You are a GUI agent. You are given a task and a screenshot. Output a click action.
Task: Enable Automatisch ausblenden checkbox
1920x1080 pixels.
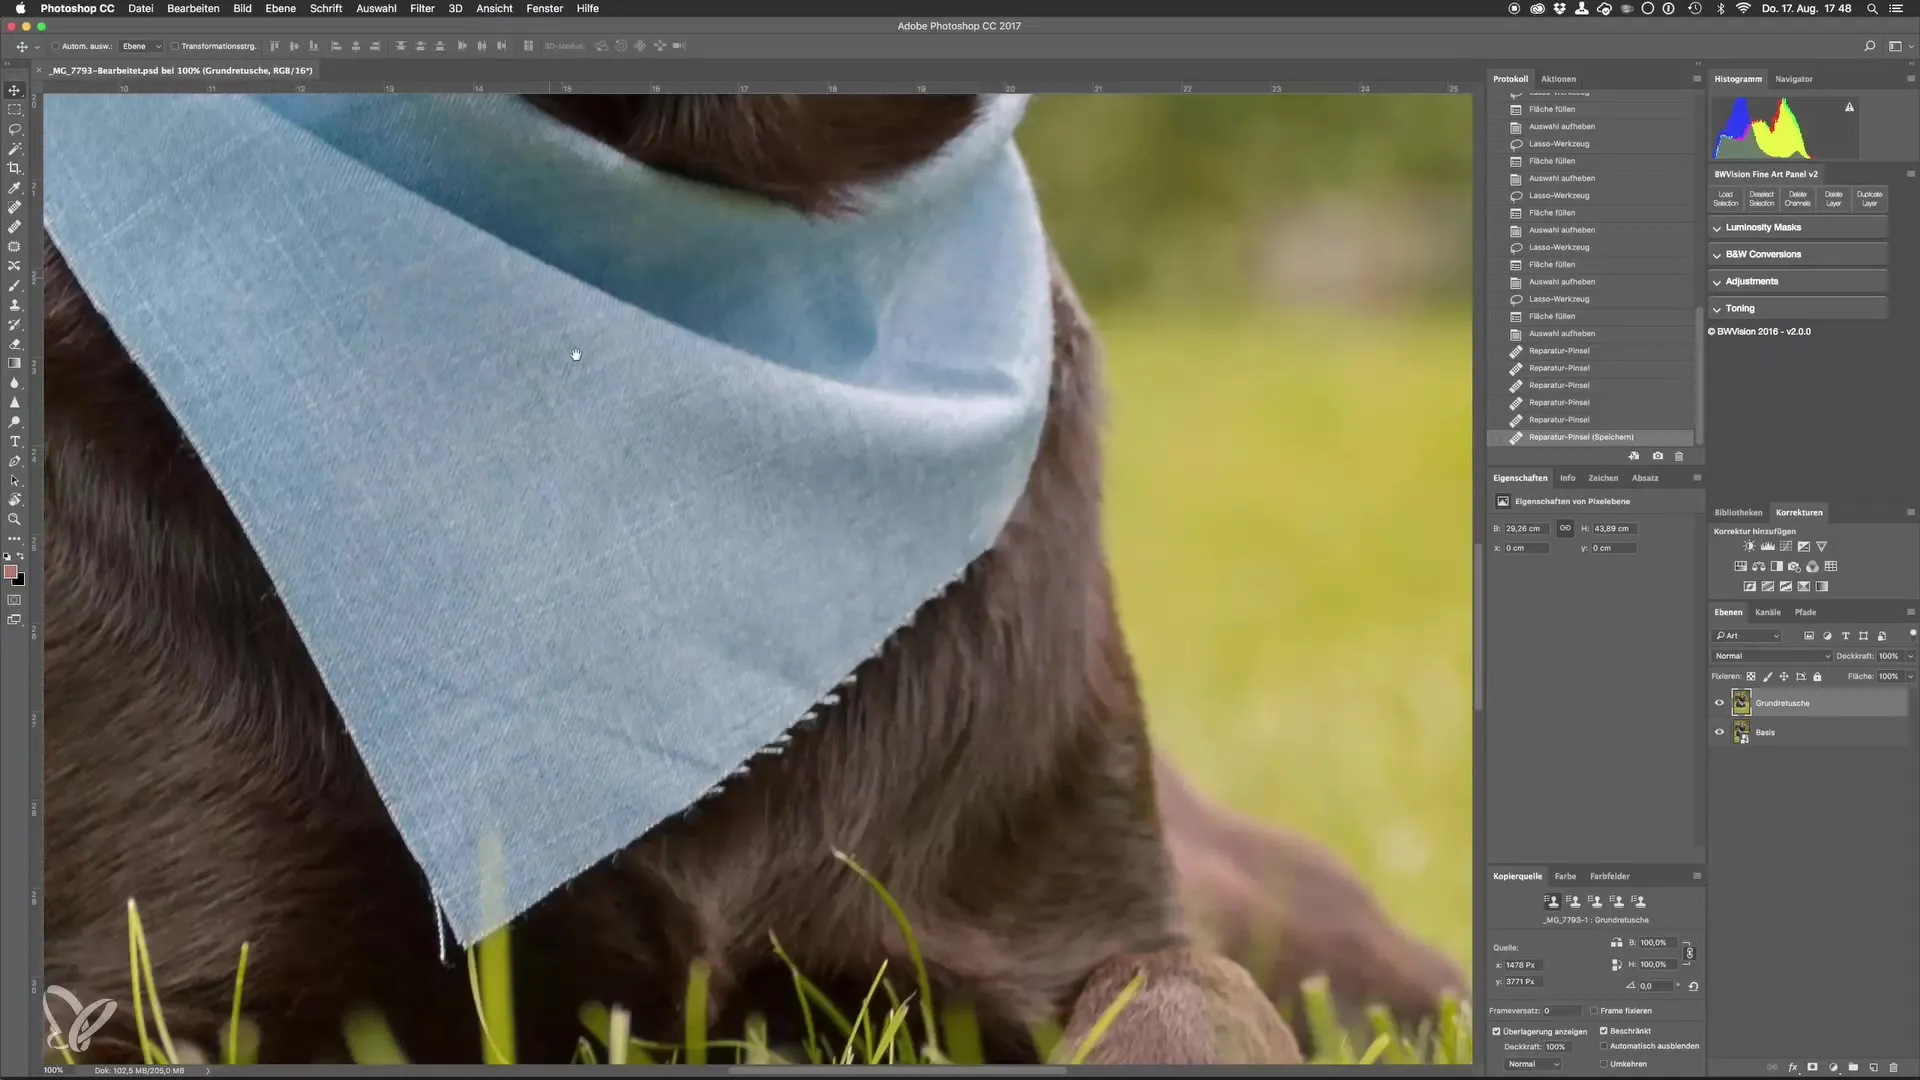click(1604, 1046)
